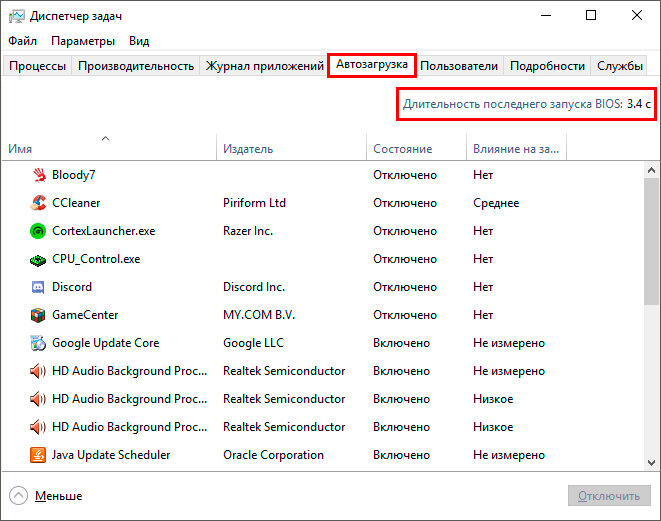Switch to the Службы tab
661x521 pixels.
click(x=619, y=66)
